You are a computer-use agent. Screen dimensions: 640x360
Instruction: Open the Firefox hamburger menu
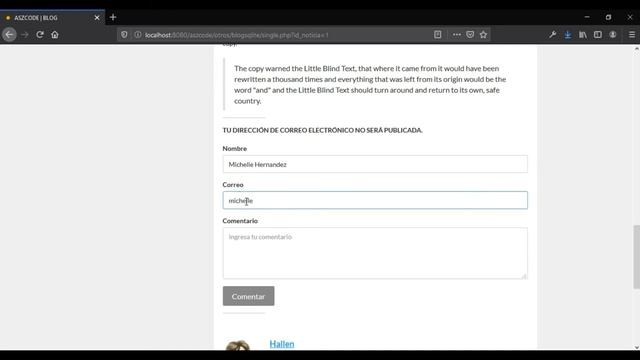click(x=631, y=35)
